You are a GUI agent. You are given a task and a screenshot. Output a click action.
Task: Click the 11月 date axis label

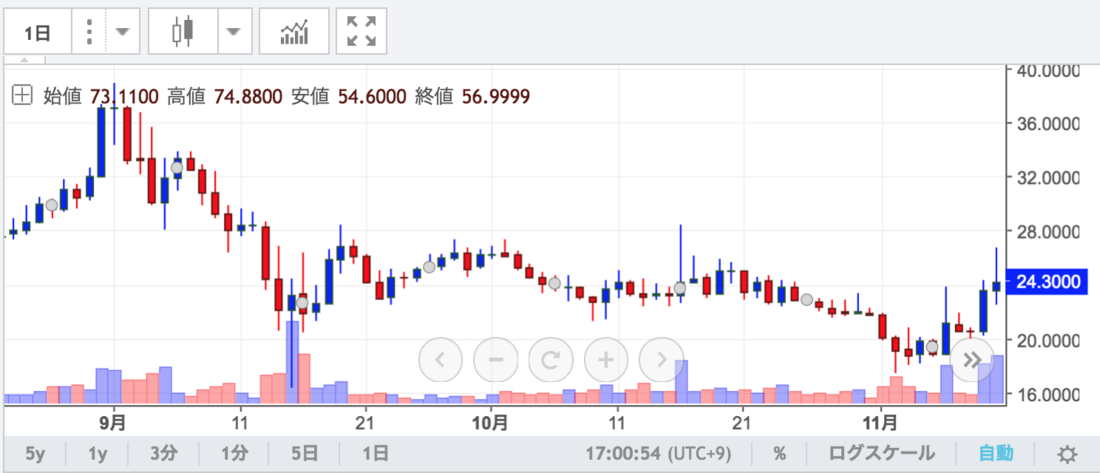[x=880, y=422]
